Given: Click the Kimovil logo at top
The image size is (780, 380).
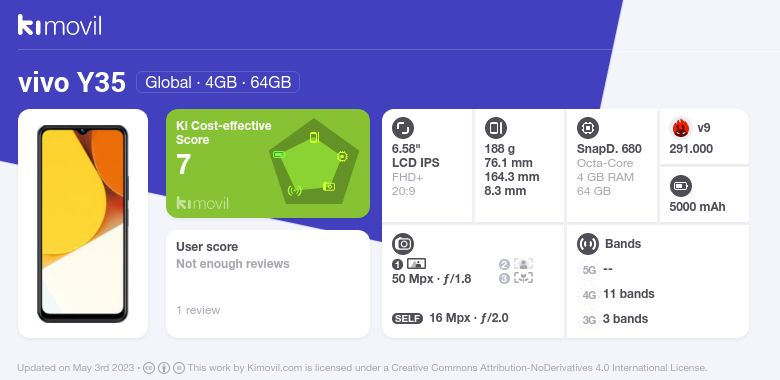Looking at the screenshot, I should point(60,25).
